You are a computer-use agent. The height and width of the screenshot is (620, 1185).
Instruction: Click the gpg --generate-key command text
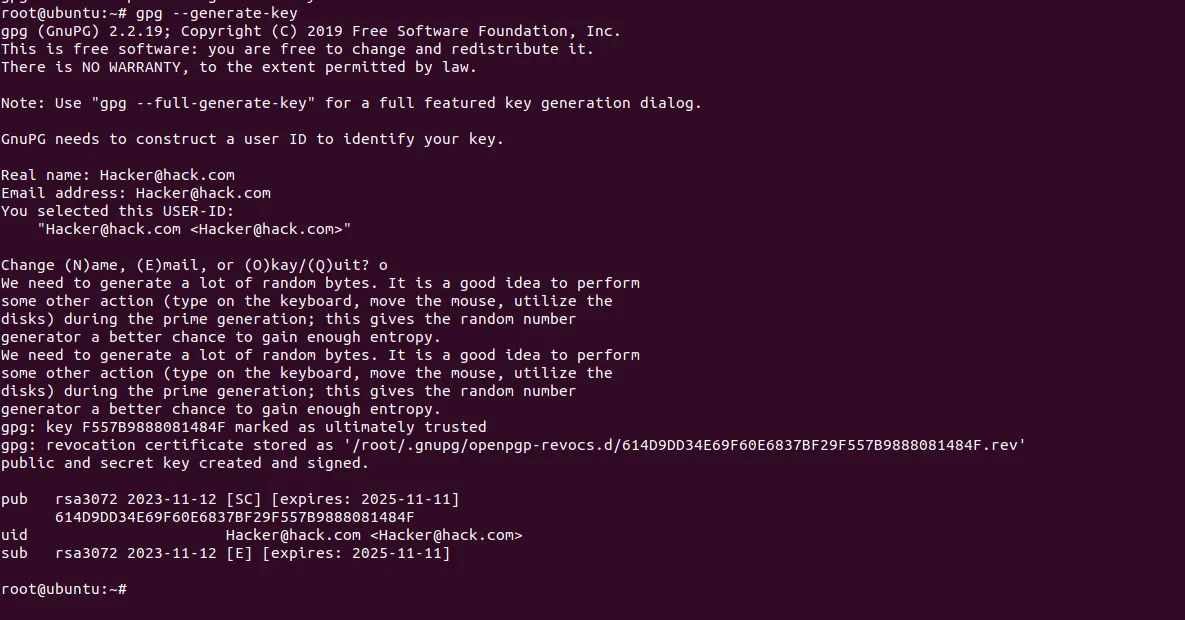click(217, 13)
